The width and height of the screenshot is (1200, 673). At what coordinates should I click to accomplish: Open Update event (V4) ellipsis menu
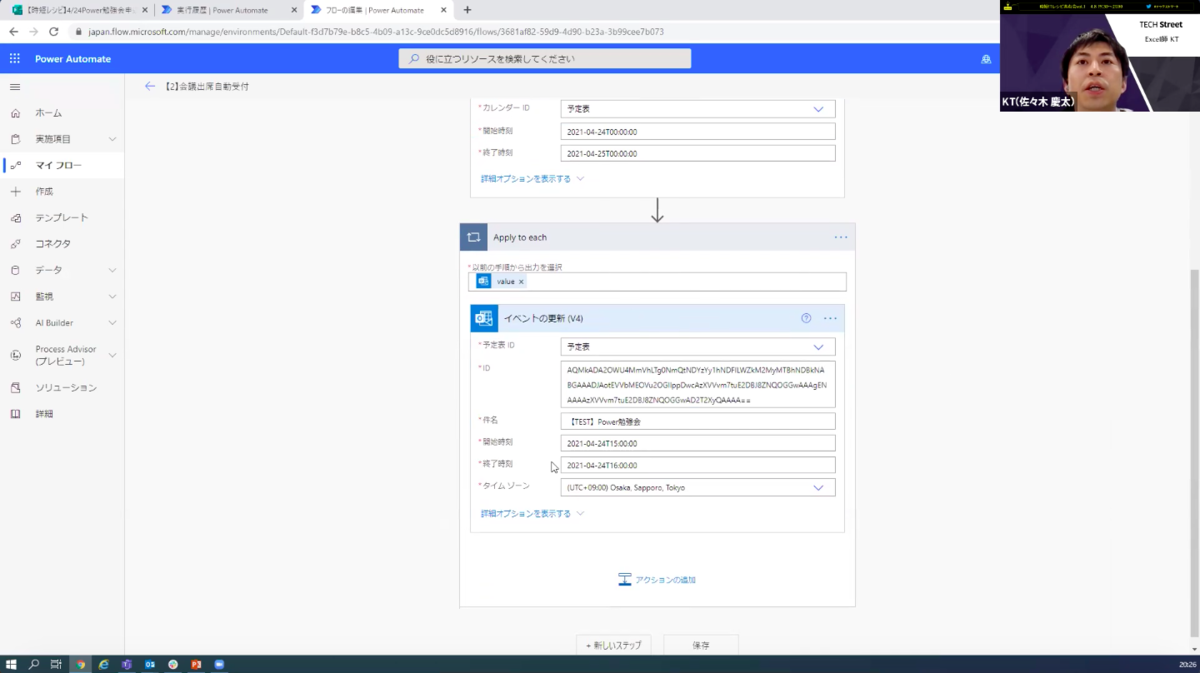830,318
